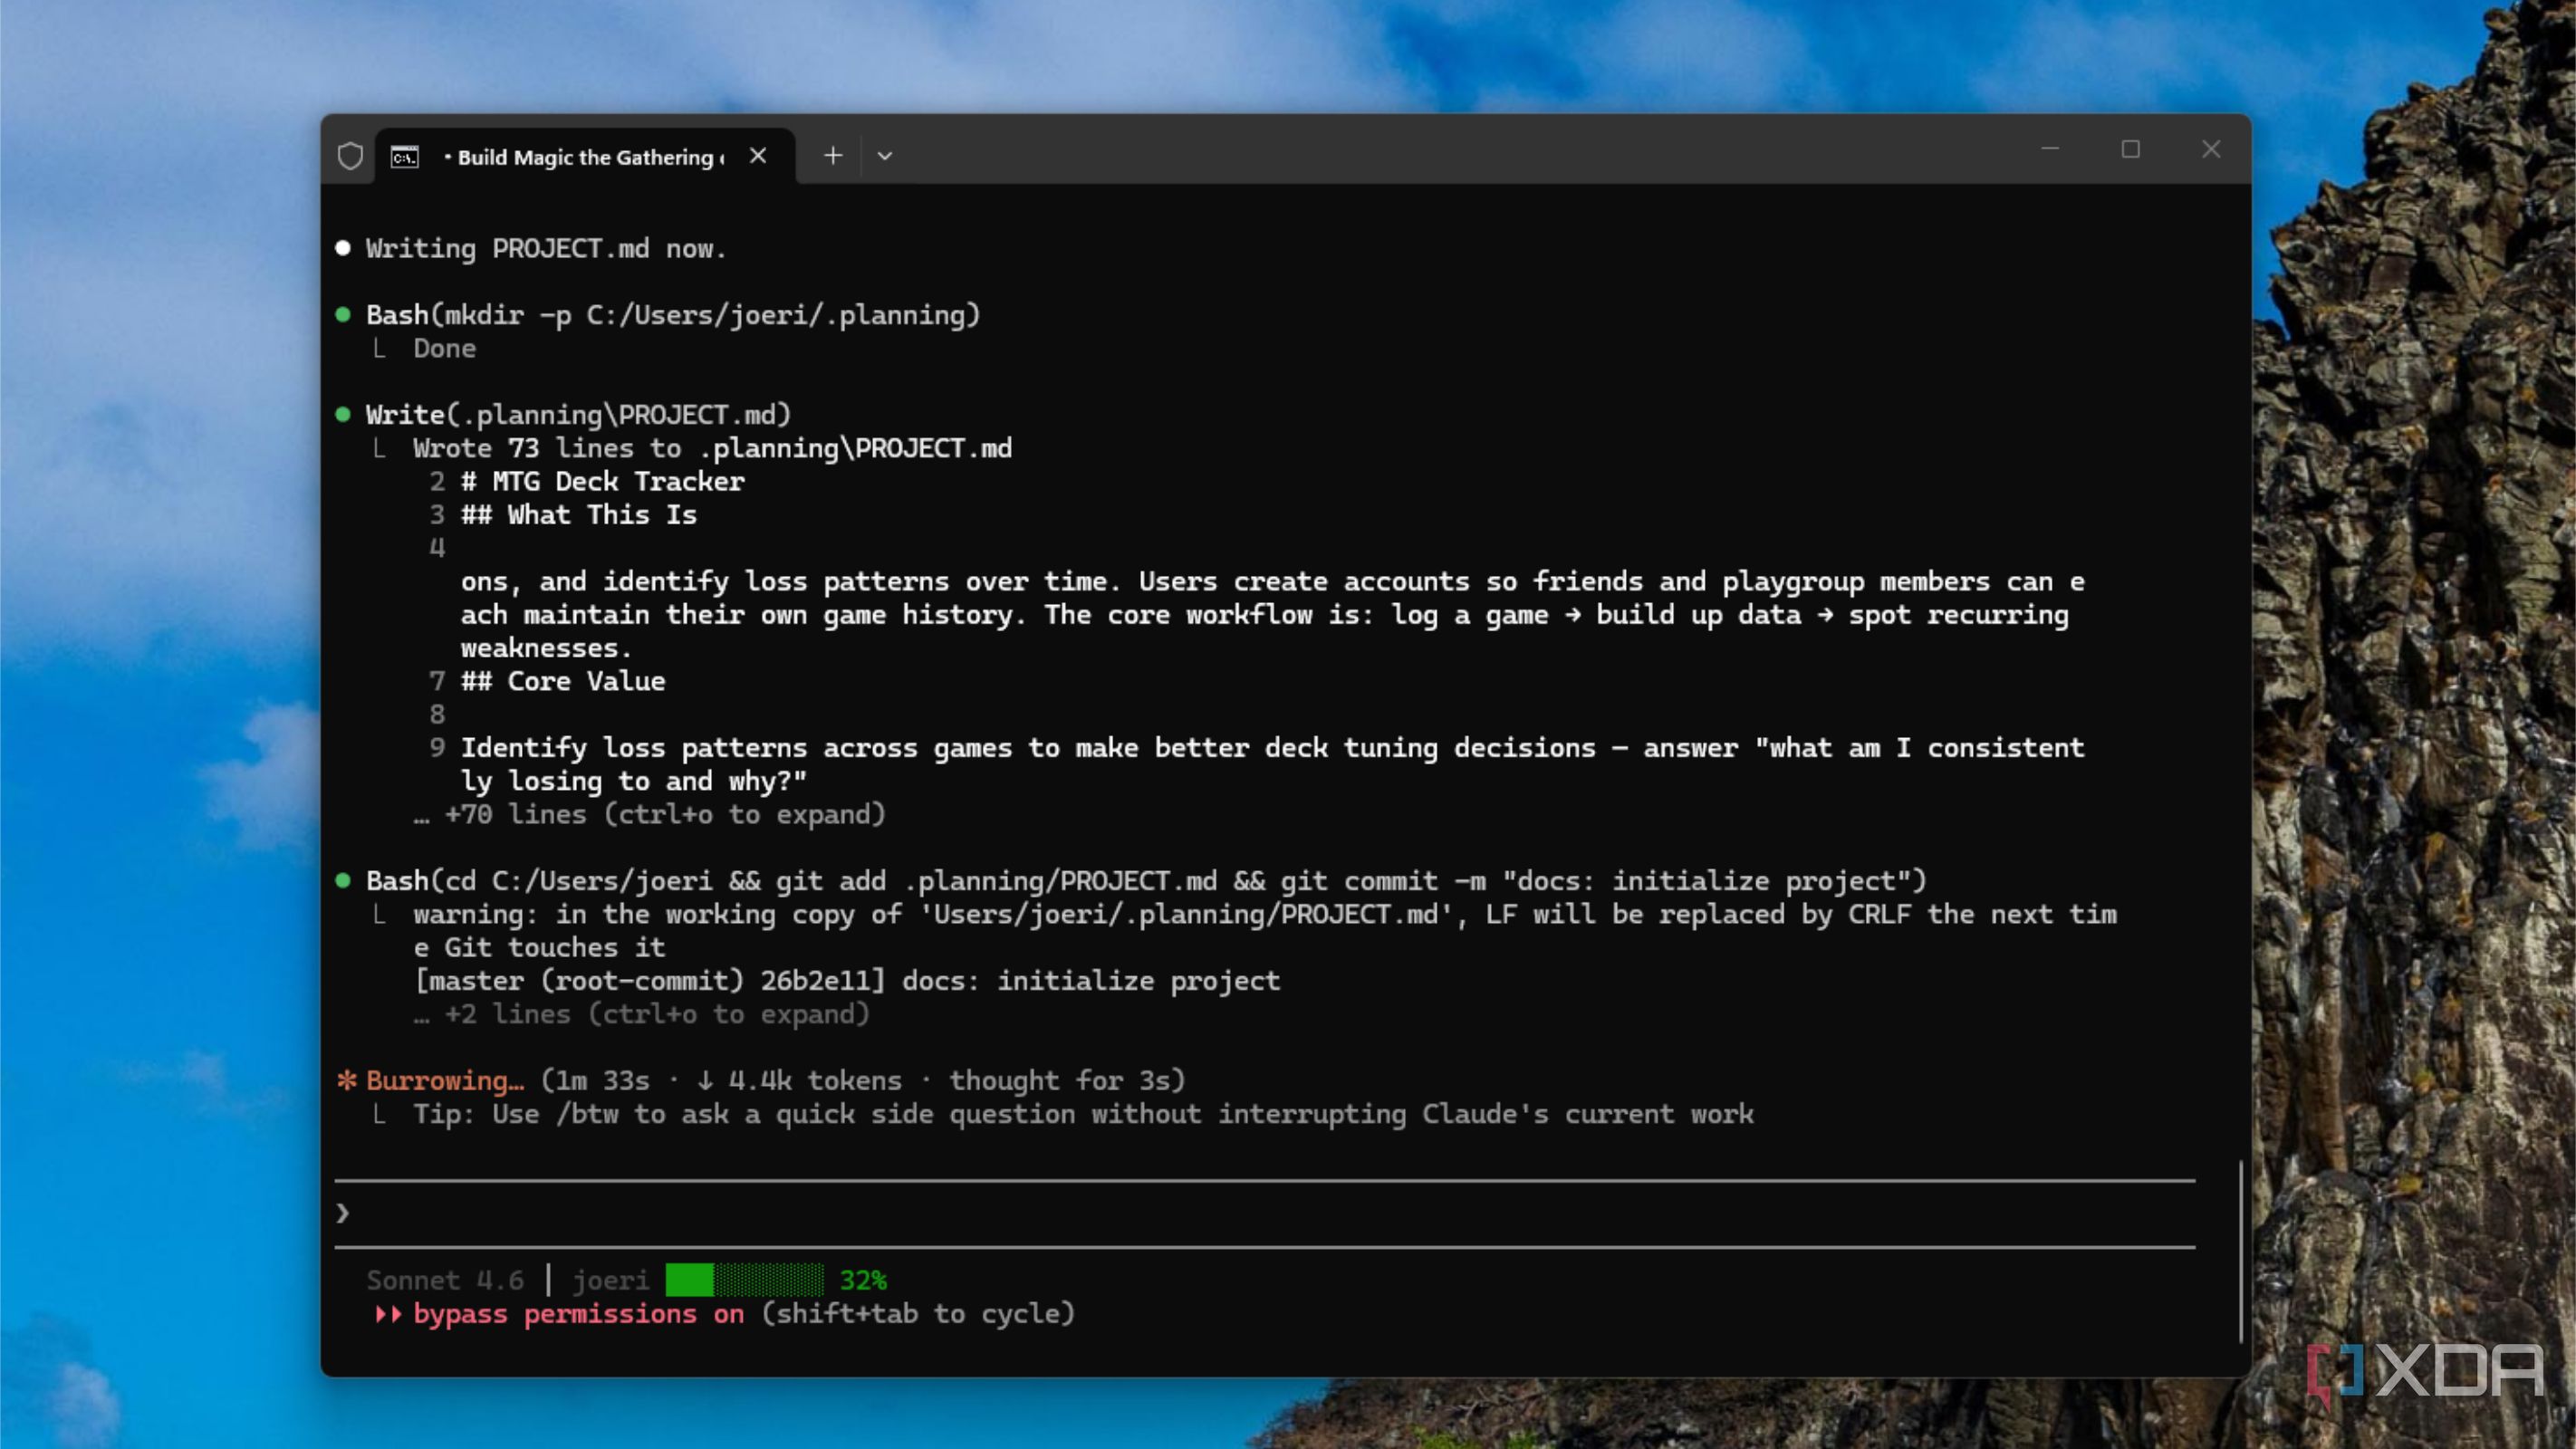Click the '## What This Is' line
This screenshot has width=2576, height=1449.
579,515
